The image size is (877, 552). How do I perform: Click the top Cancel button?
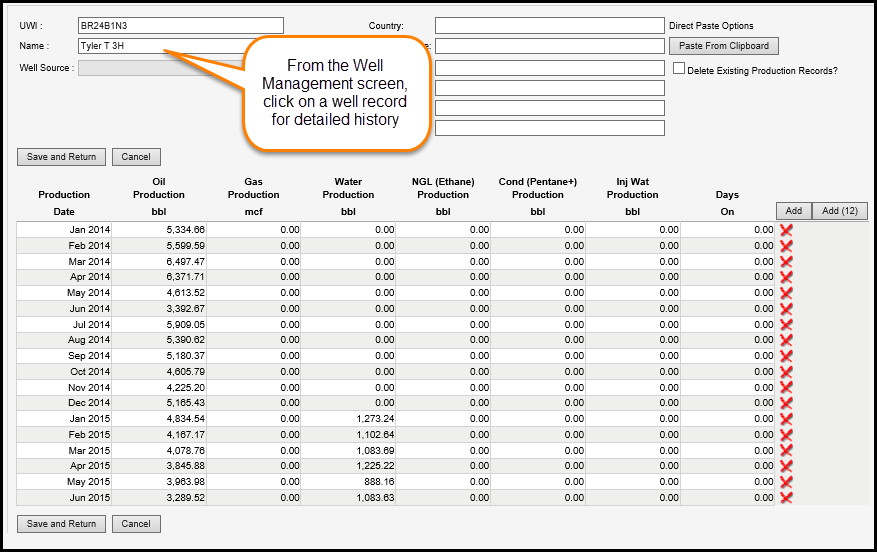tap(136, 157)
